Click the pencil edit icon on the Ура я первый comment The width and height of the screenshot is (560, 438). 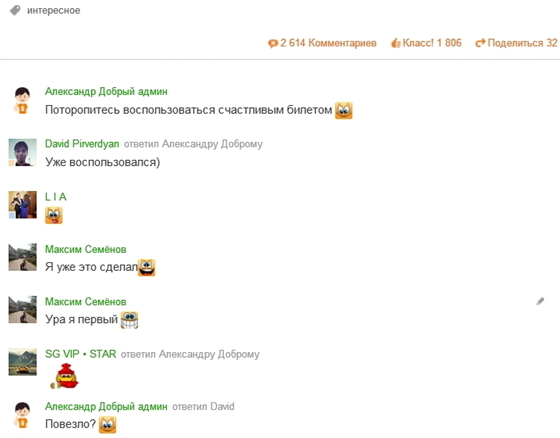click(x=540, y=302)
